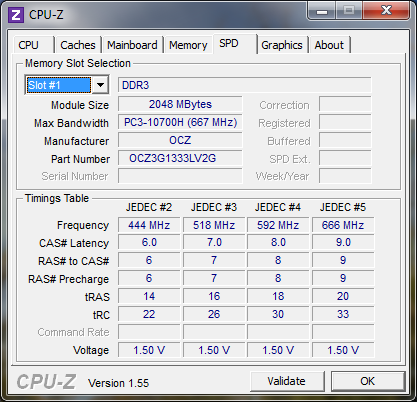Click the CAS# Latency 8.0 cell
Image resolution: width=419 pixels, height=404 pixels.
[x=278, y=242]
